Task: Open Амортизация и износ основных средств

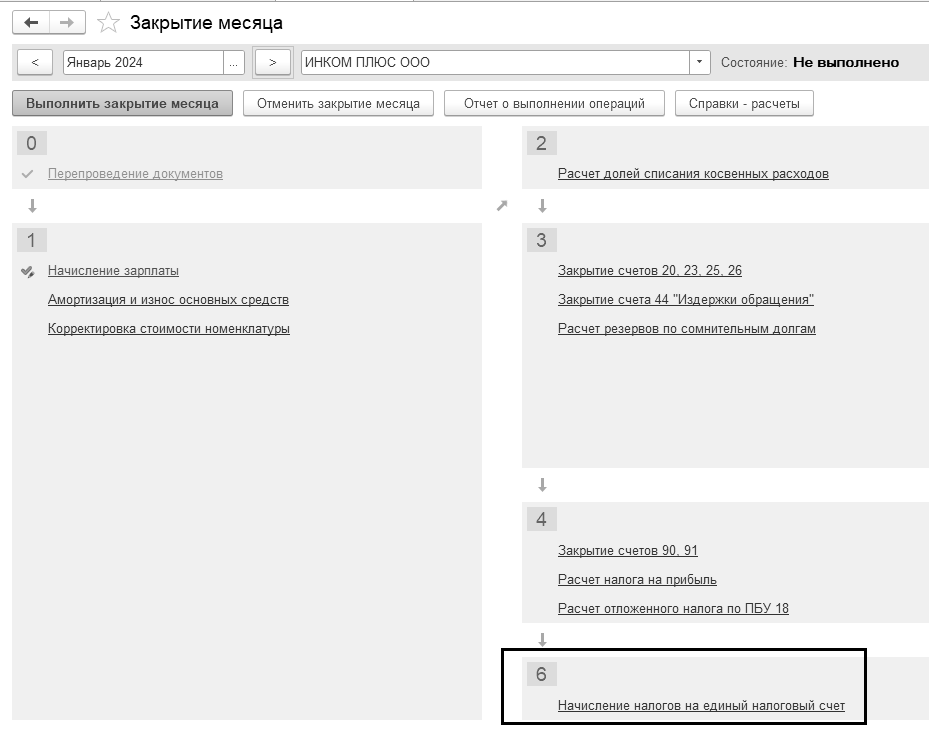Action: (168, 300)
